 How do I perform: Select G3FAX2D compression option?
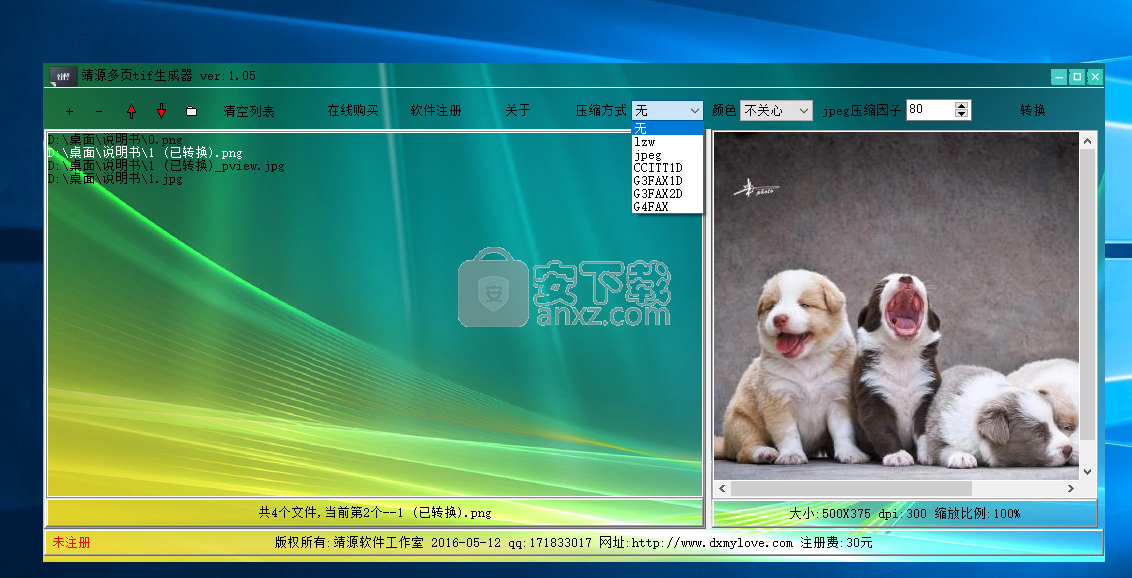click(x=667, y=193)
